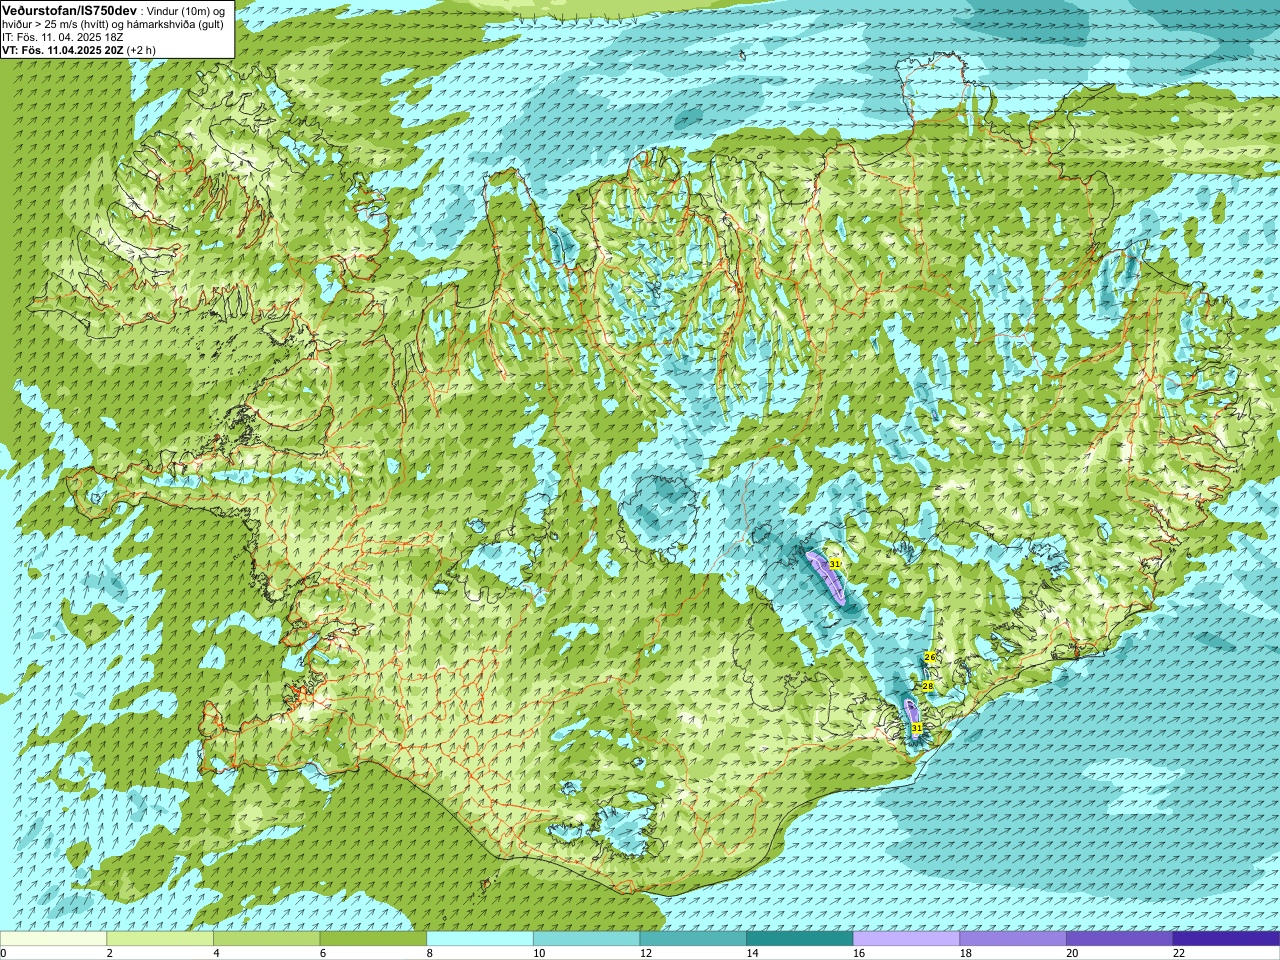The image size is (1280, 960).
Task: Click the 12–14 m/s teal legend swatch
Action: [x=693, y=939]
